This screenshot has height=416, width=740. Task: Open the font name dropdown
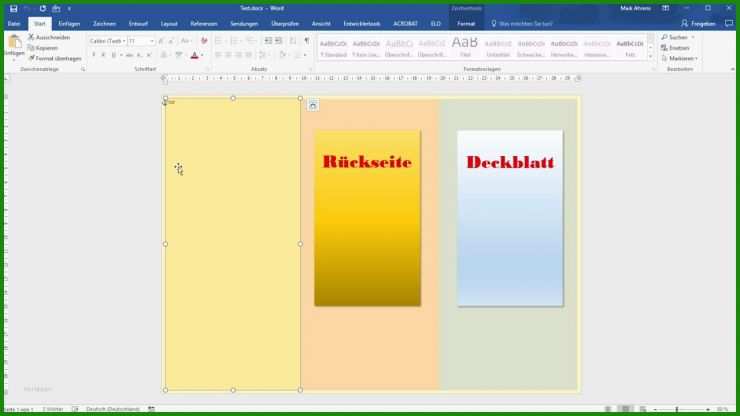coord(124,41)
